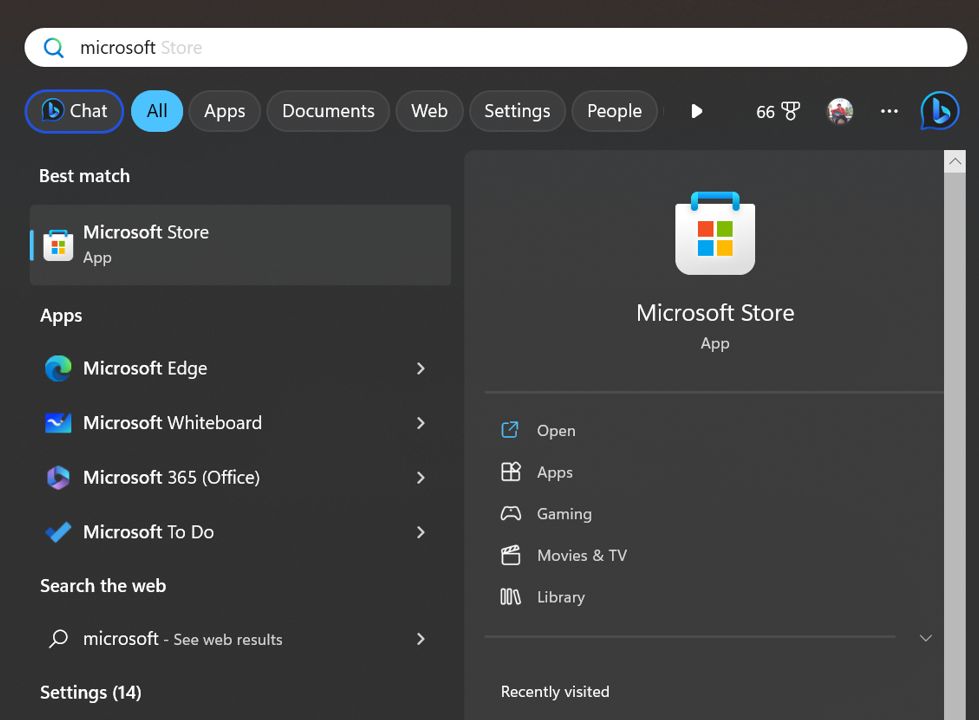
Task: Open Microsoft 365 (Office) result
Action: pos(240,478)
